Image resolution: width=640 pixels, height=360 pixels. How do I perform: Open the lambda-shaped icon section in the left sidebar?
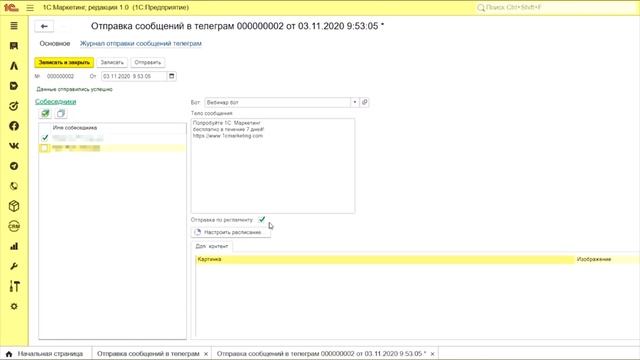(14, 66)
